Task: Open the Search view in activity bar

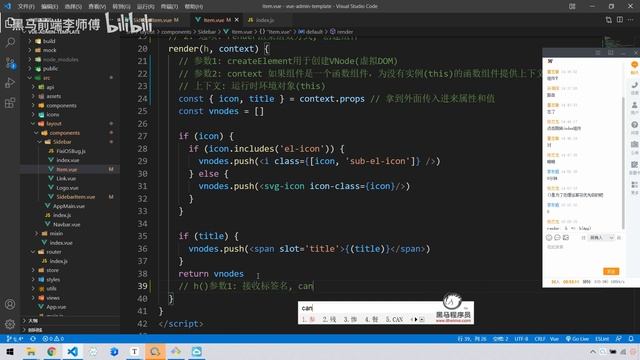Action: point(10,42)
